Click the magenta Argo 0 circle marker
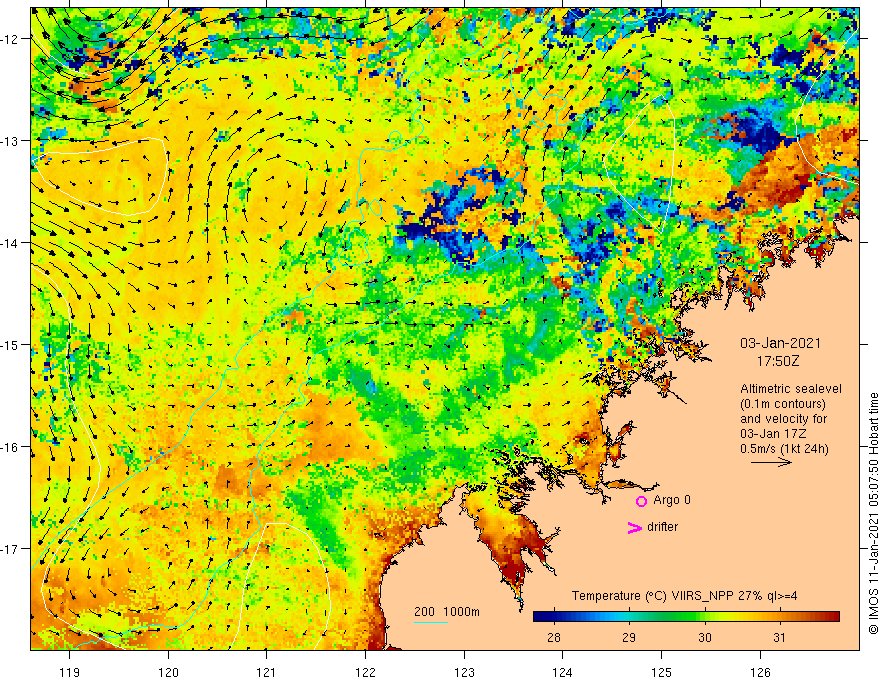 (641, 501)
